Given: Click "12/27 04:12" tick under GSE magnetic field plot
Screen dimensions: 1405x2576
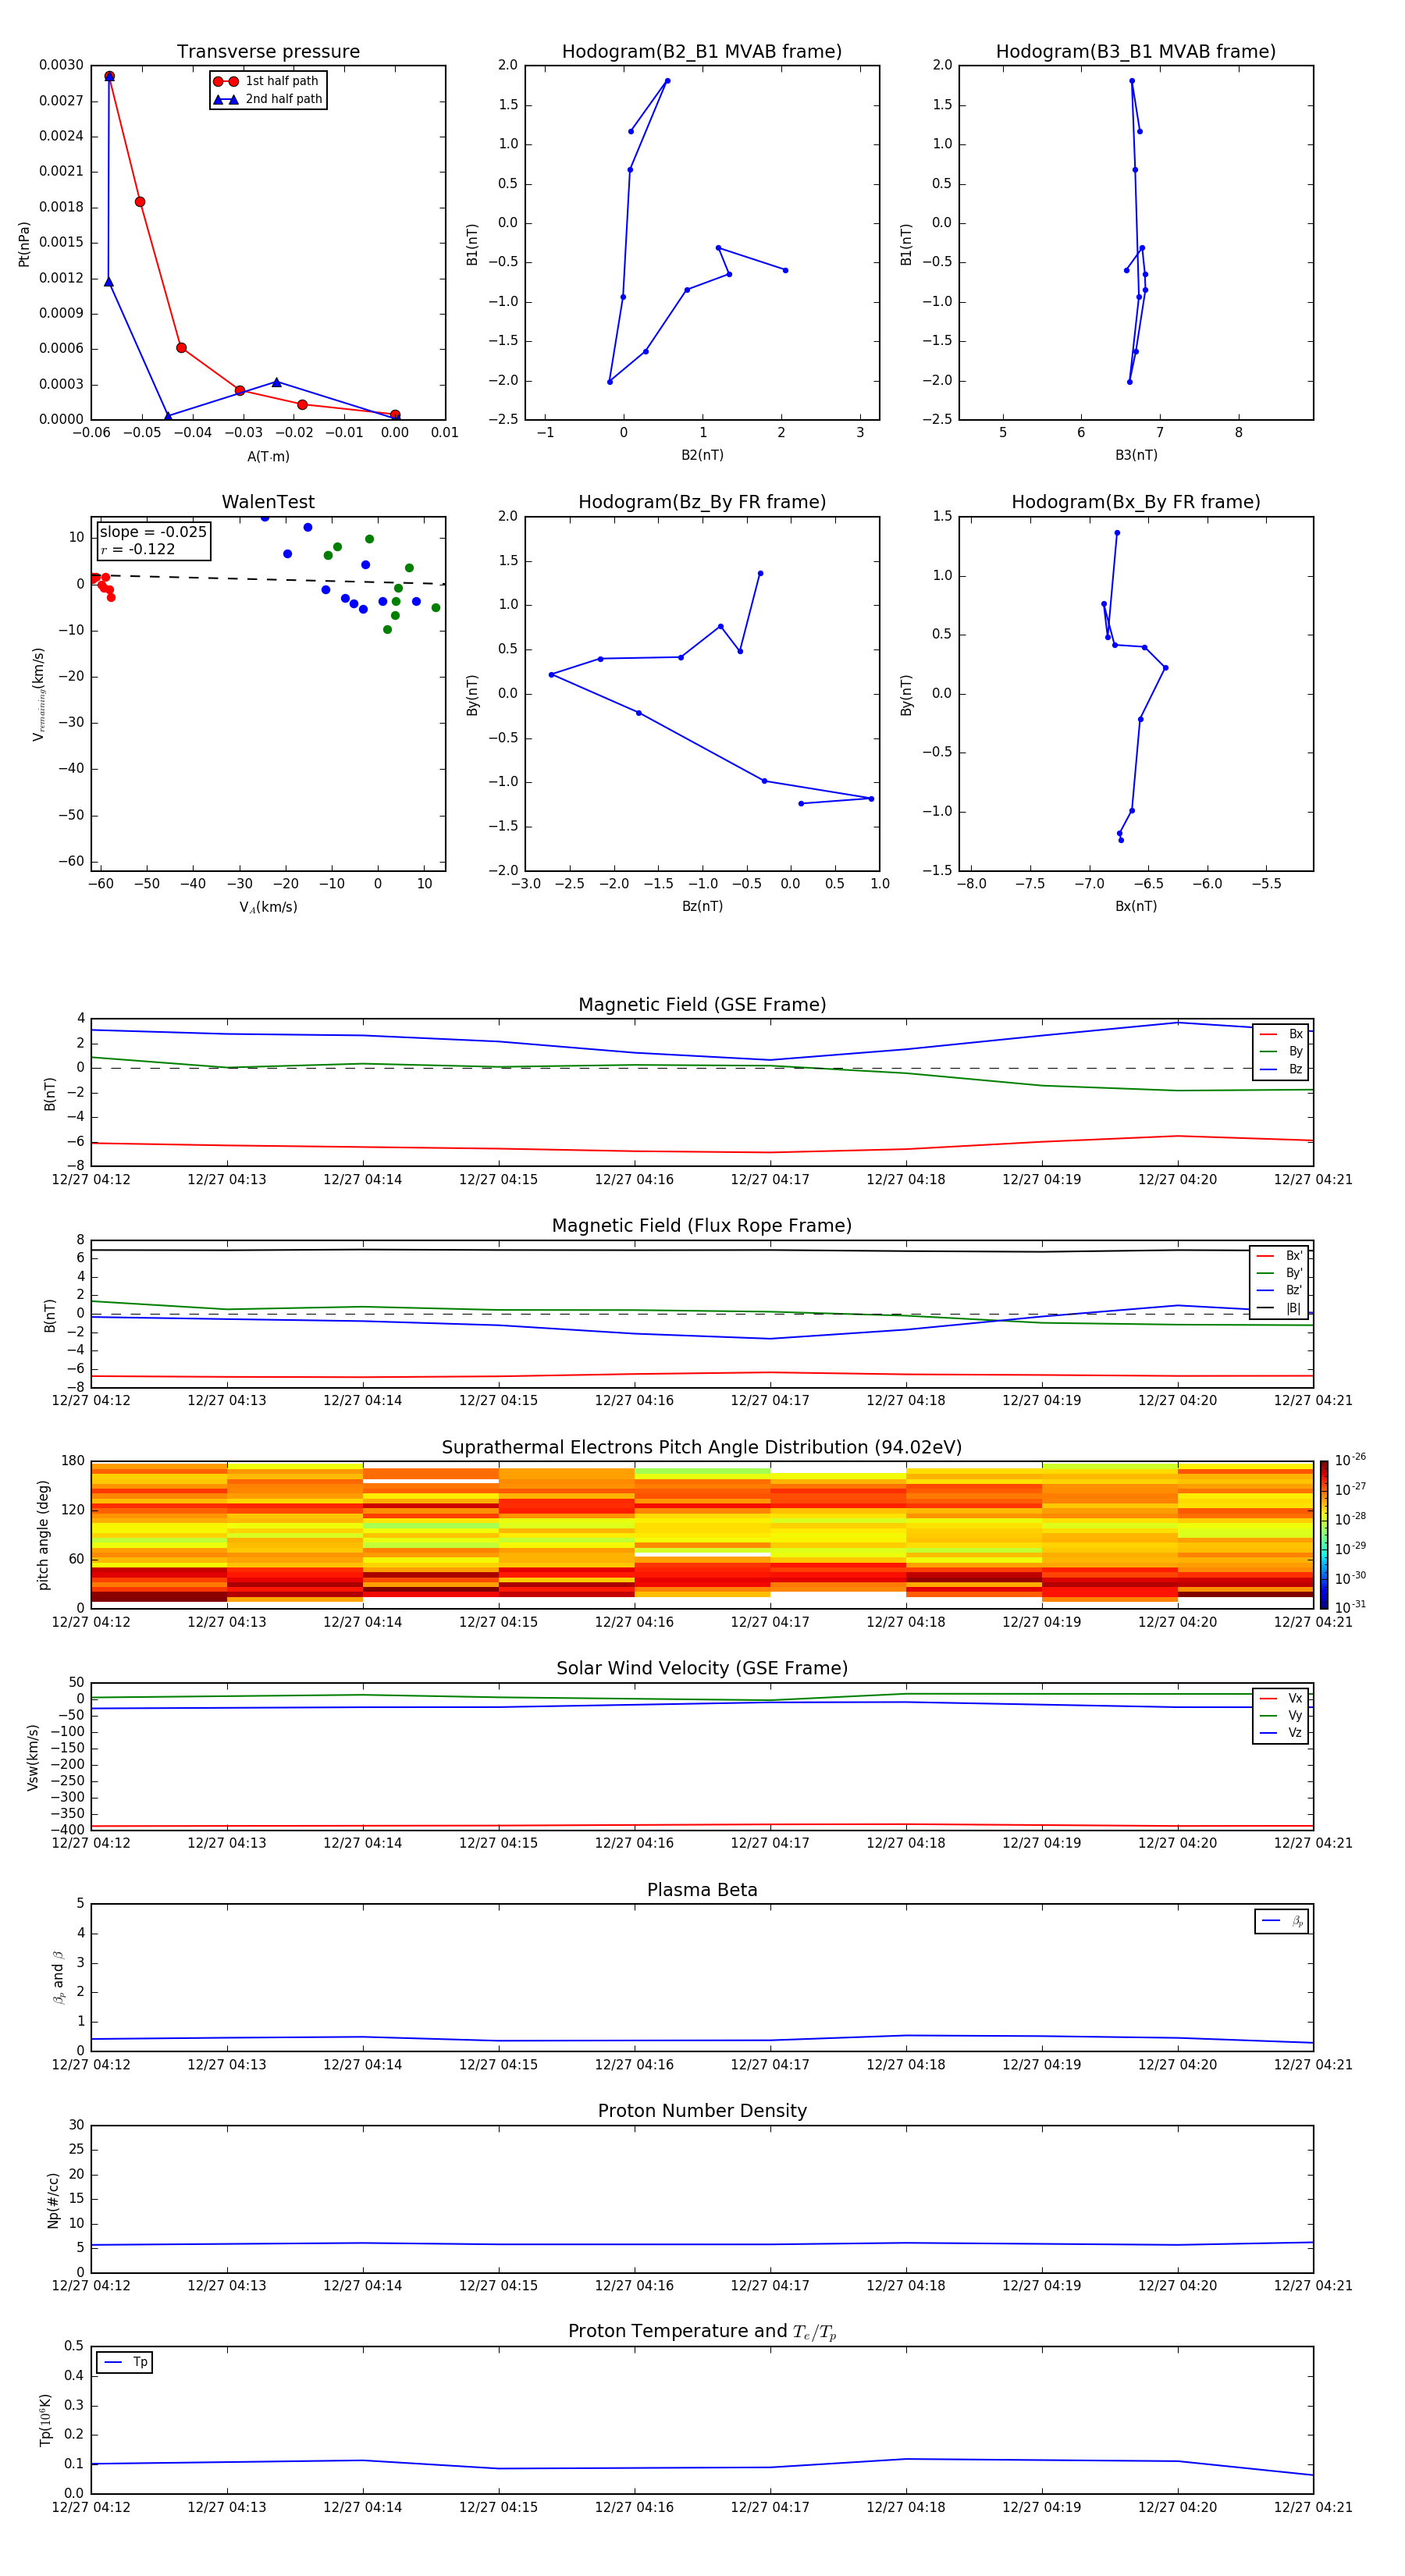Looking at the screenshot, I should pyautogui.click(x=91, y=1179).
